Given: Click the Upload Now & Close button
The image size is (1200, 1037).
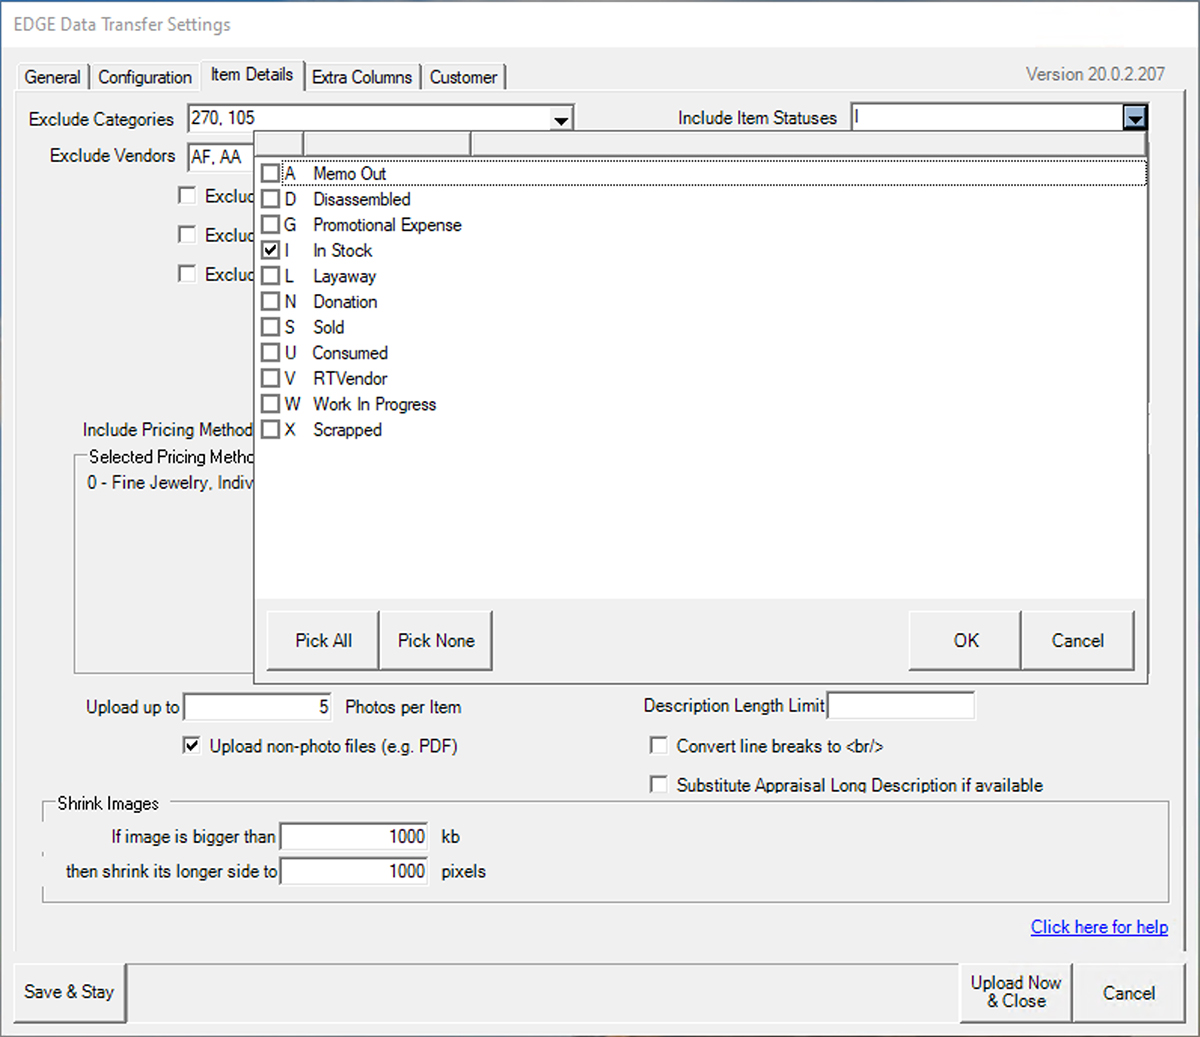Looking at the screenshot, I should (1015, 992).
